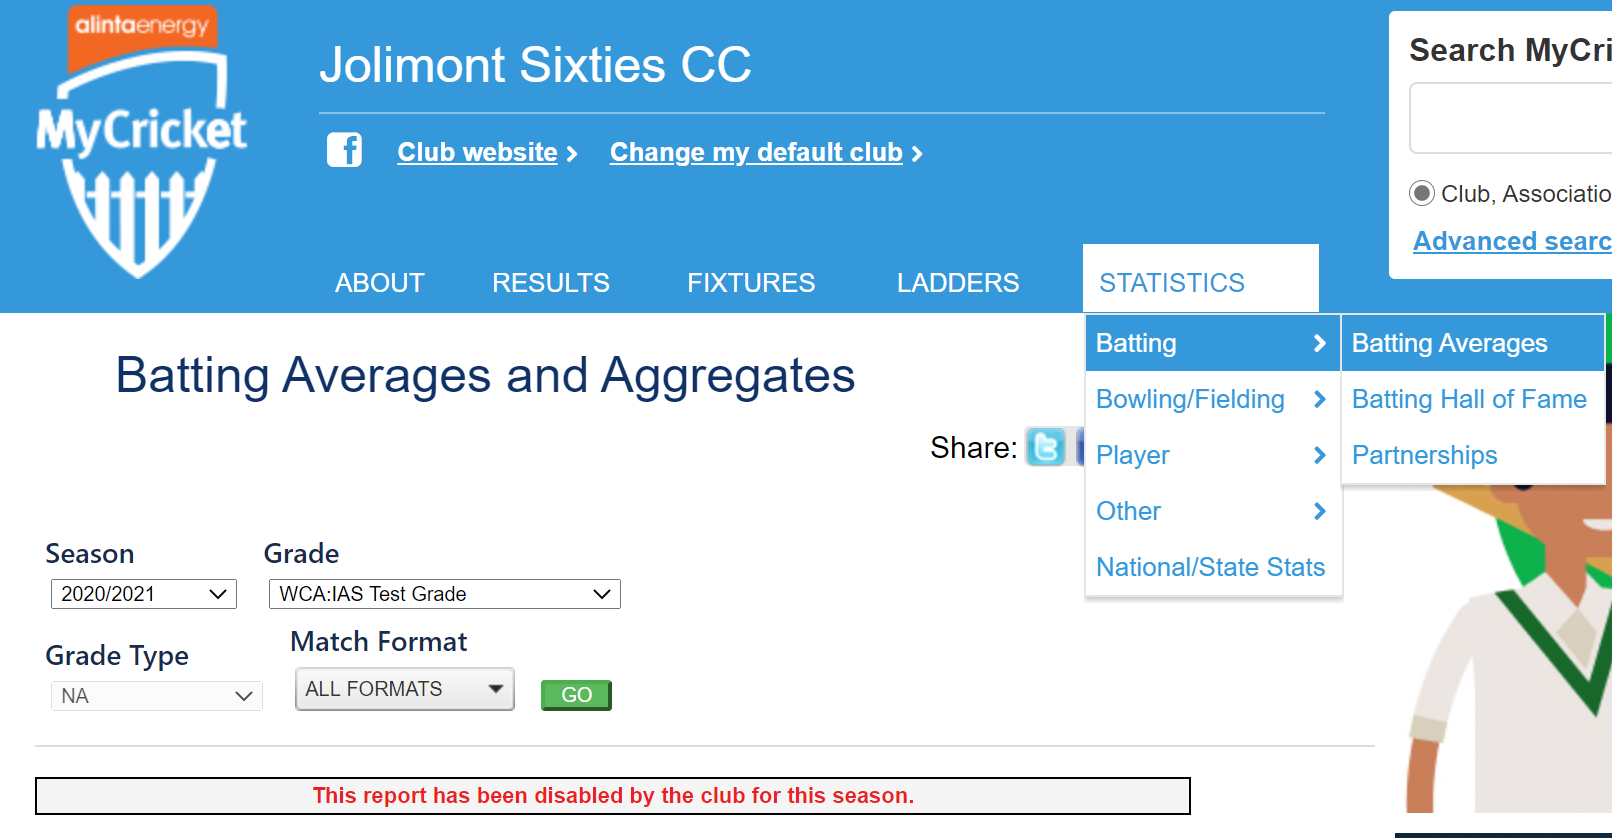The width and height of the screenshot is (1612, 838).
Task: Click the chevron next to Player
Action: tap(1319, 455)
